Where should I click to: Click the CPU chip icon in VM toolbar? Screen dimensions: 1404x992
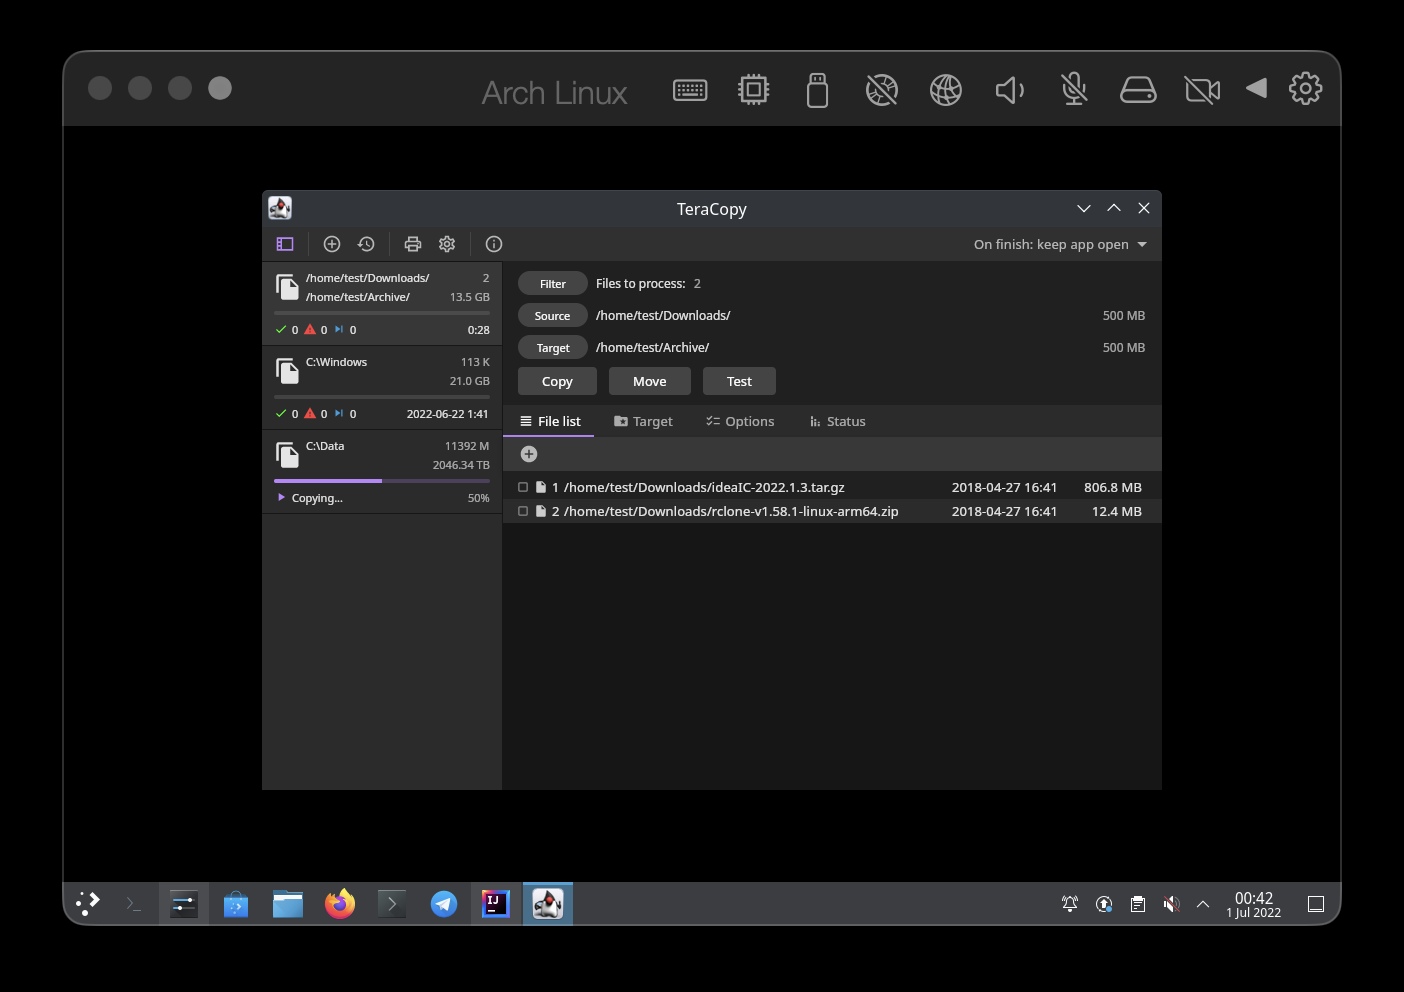point(754,90)
